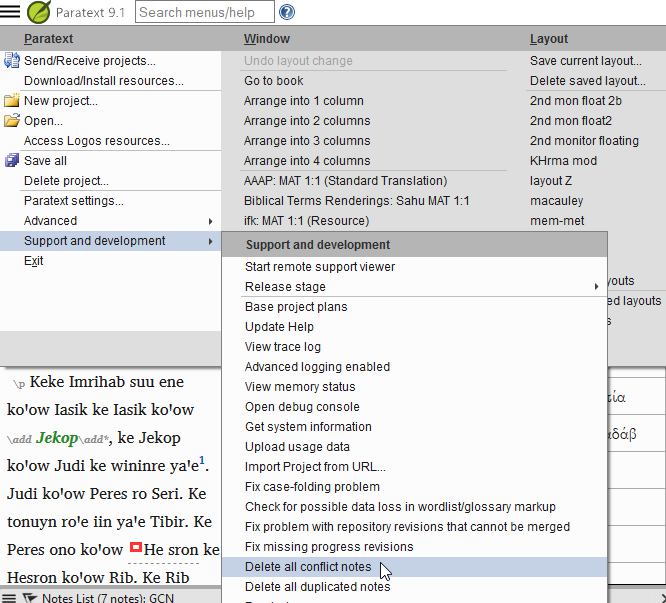Click footnote marker 1 after ya'e
The width and height of the screenshot is (666, 603).
(202, 460)
